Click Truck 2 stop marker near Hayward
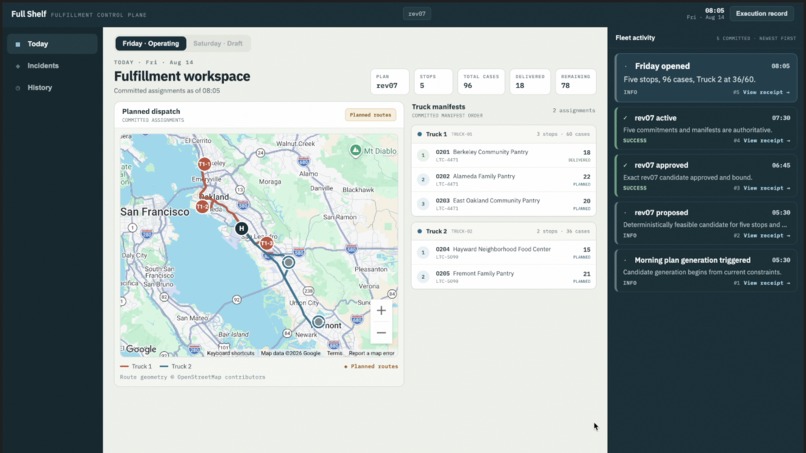This screenshot has width=806, height=453. click(x=288, y=262)
